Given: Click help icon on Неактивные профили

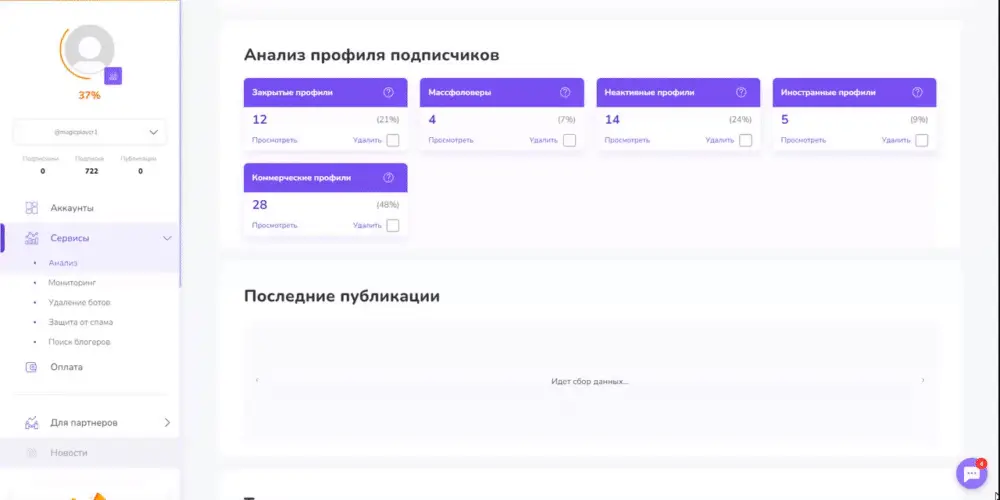Looking at the screenshot, I should point(741,92).
